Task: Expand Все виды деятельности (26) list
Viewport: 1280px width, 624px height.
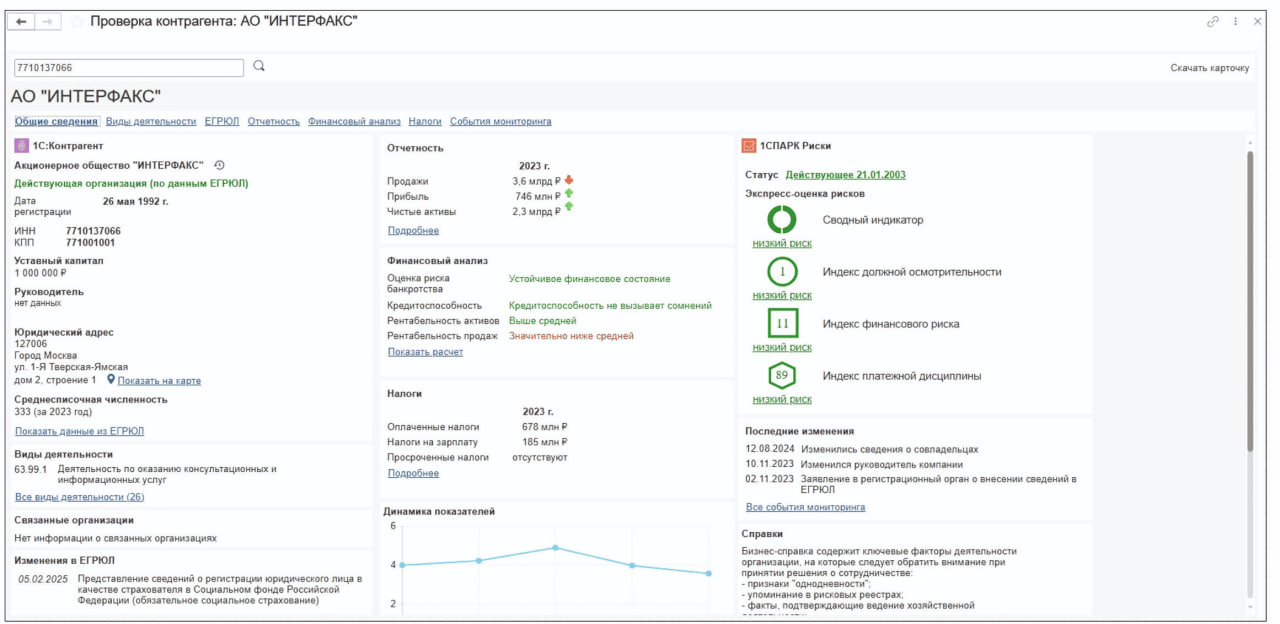Action: [79, 497]
